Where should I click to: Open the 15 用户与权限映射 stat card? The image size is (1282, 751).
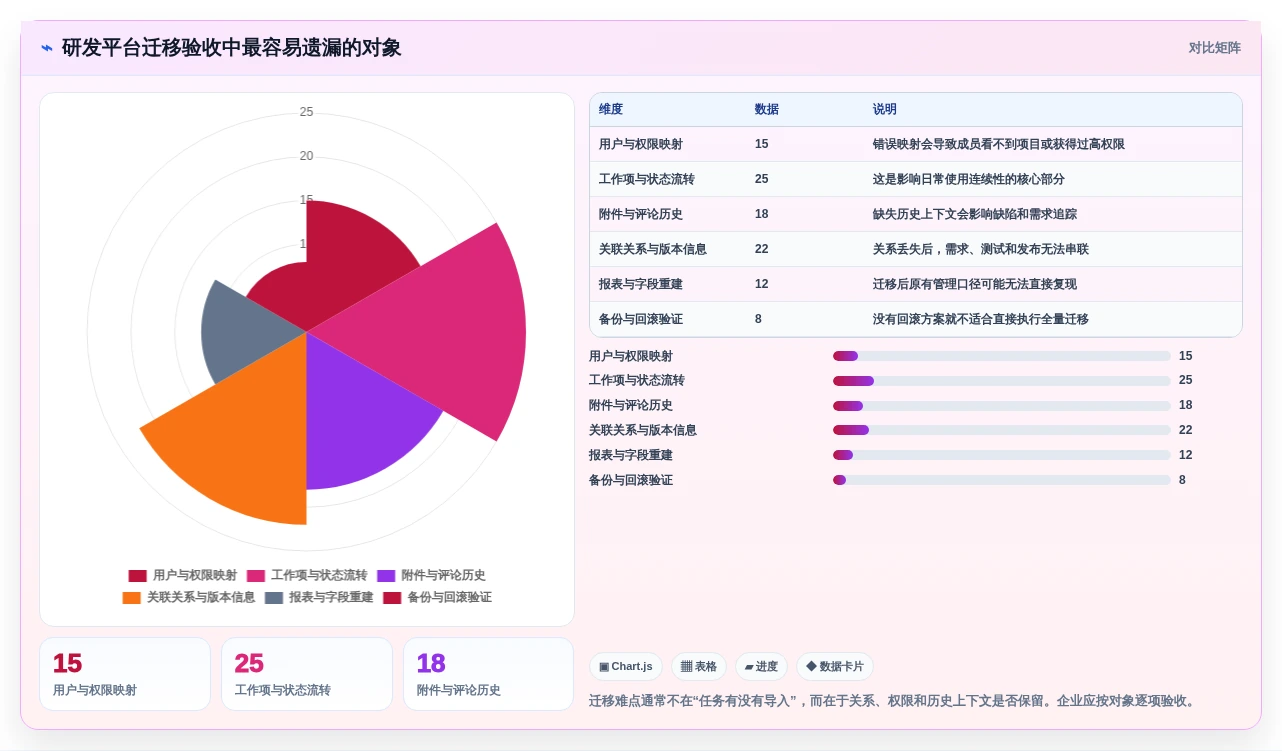coord(125,674)
